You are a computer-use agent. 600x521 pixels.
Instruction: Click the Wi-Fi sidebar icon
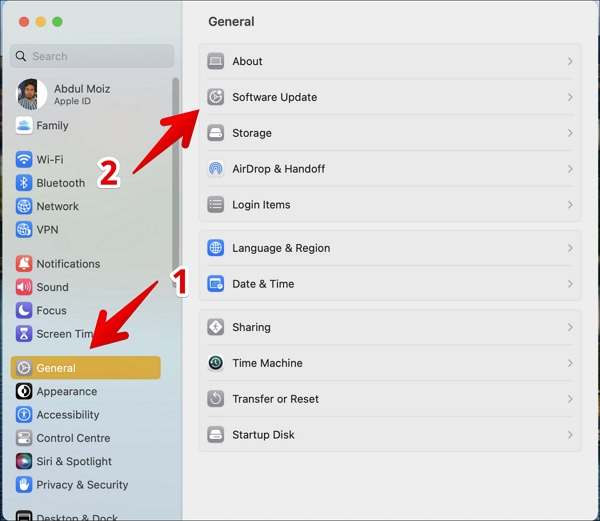(24, 159)
